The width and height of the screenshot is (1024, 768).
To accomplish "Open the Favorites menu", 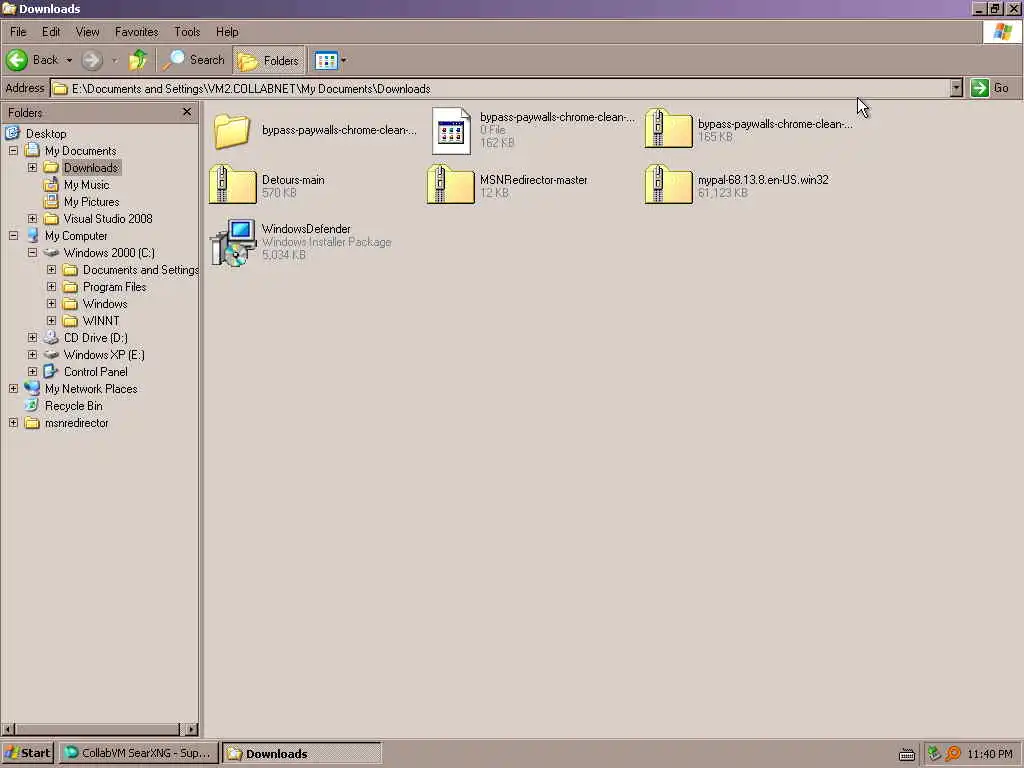I will point(136,32).
